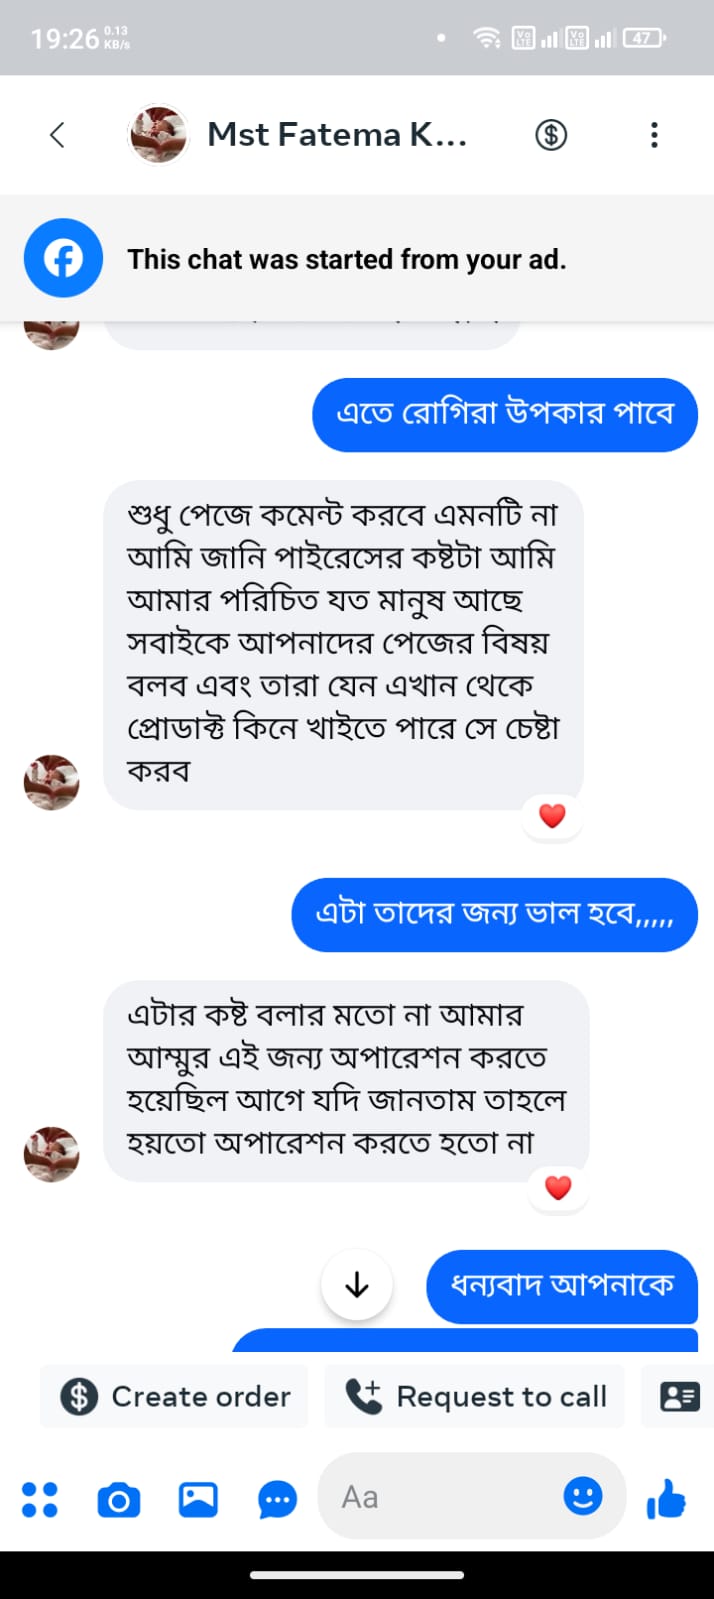The image size is (714, 1599).
Task: Open the emoji picker smiley
Action: (583, 1496)
